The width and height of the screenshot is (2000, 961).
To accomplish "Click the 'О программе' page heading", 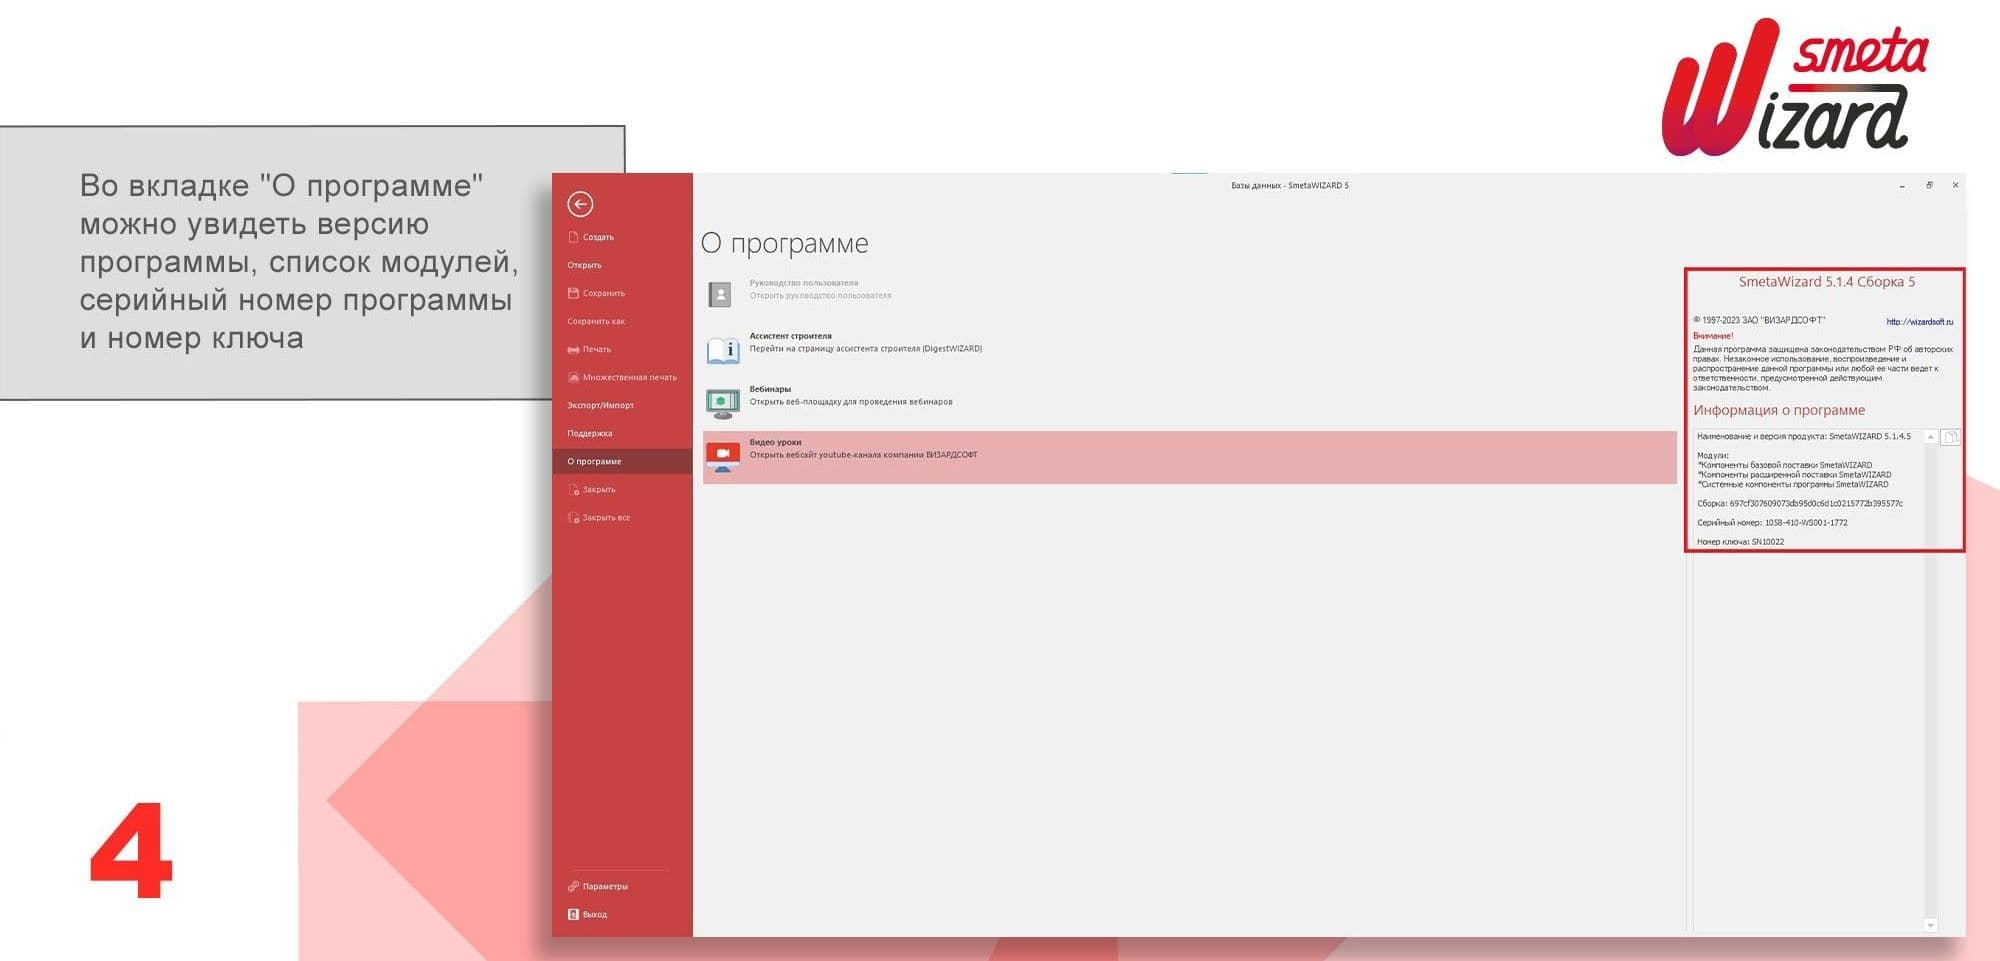I will [784, 243].
